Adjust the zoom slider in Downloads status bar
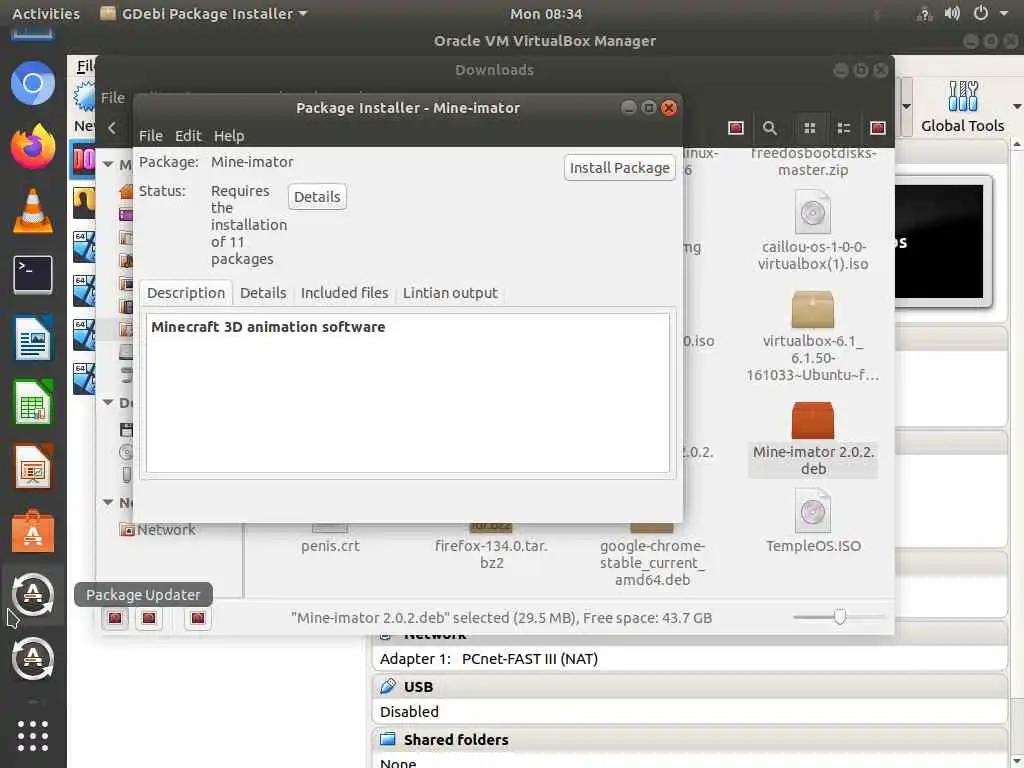The height and width of the screenshot is (768, 1024). click(839, 616)
